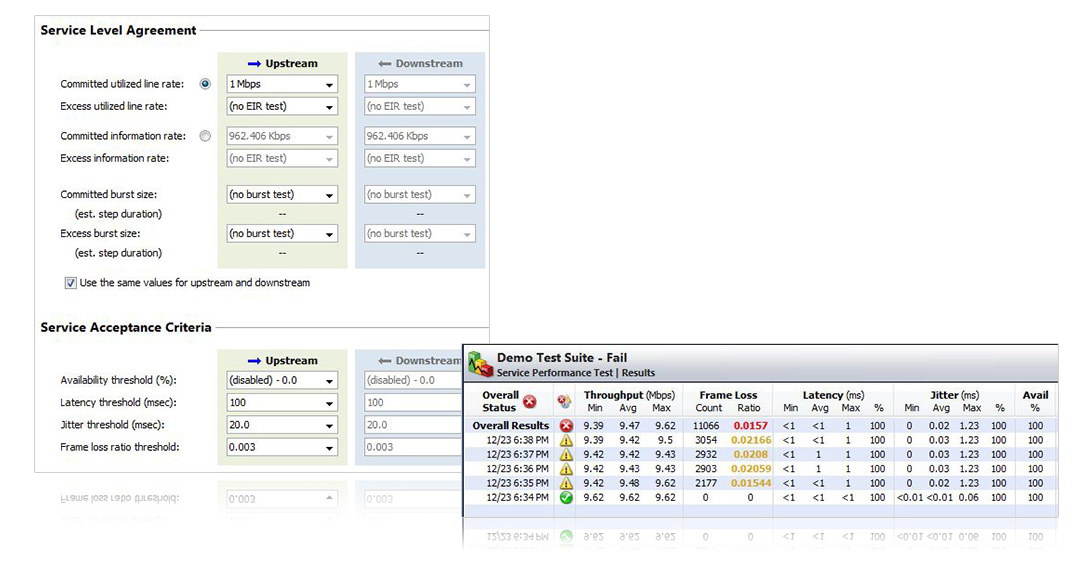The width and height of the screenshot is (1082, 562).
Task: Click the green pass icon for 12/23 6:34 PM
Action: (x=566, y=498)
